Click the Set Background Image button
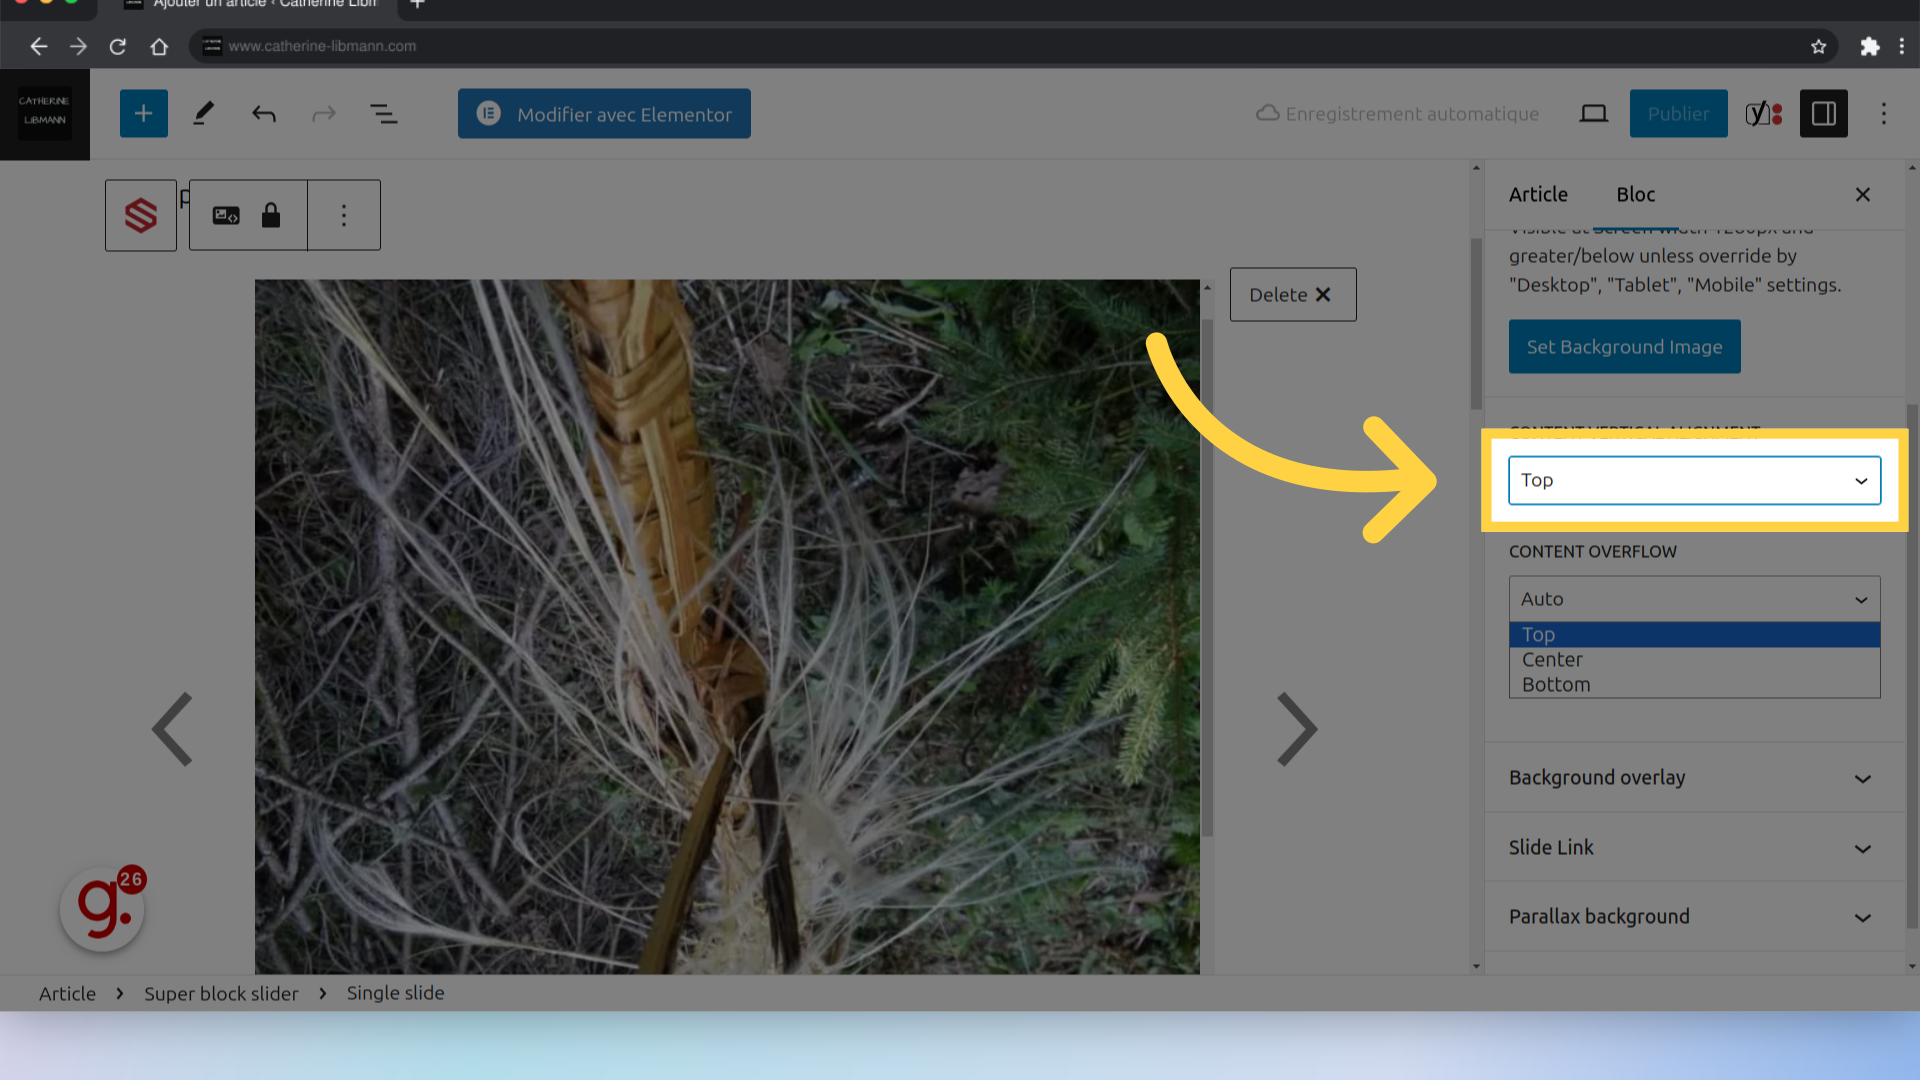This screenshot has width=1920, height=1080. coord(1623,345)
